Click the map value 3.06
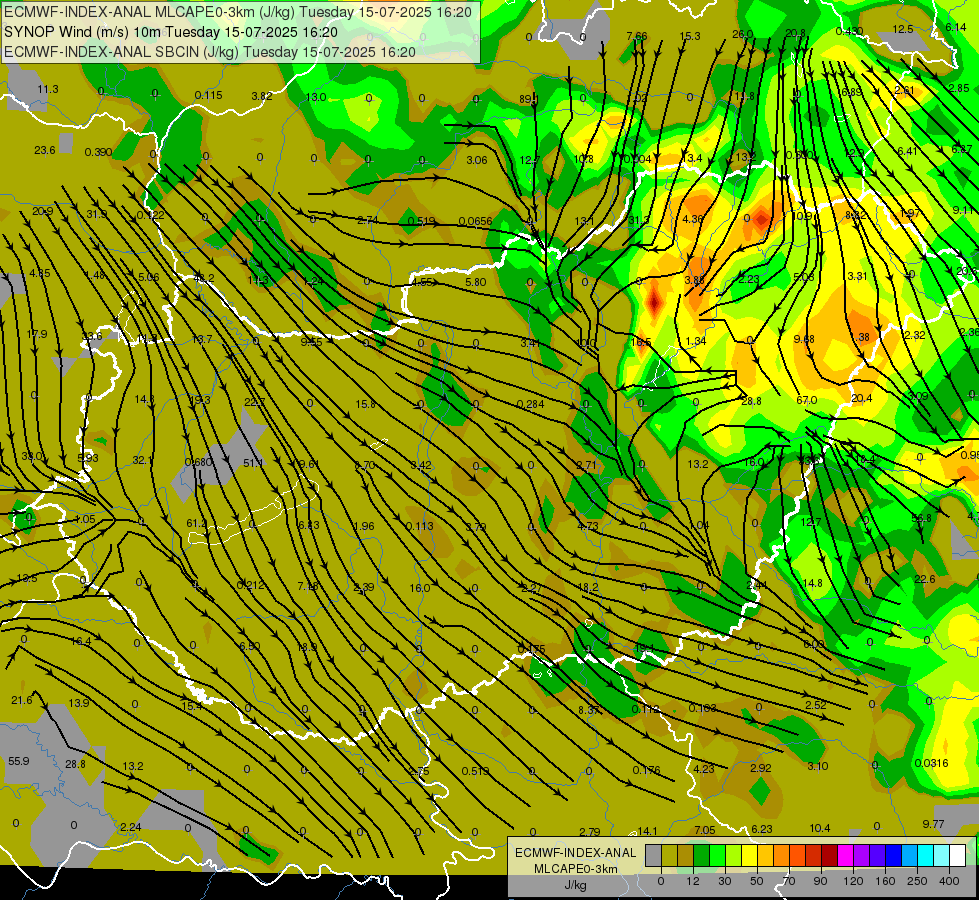Image resolution: width=979 pixels, height=900 pixels. (476, 161)
